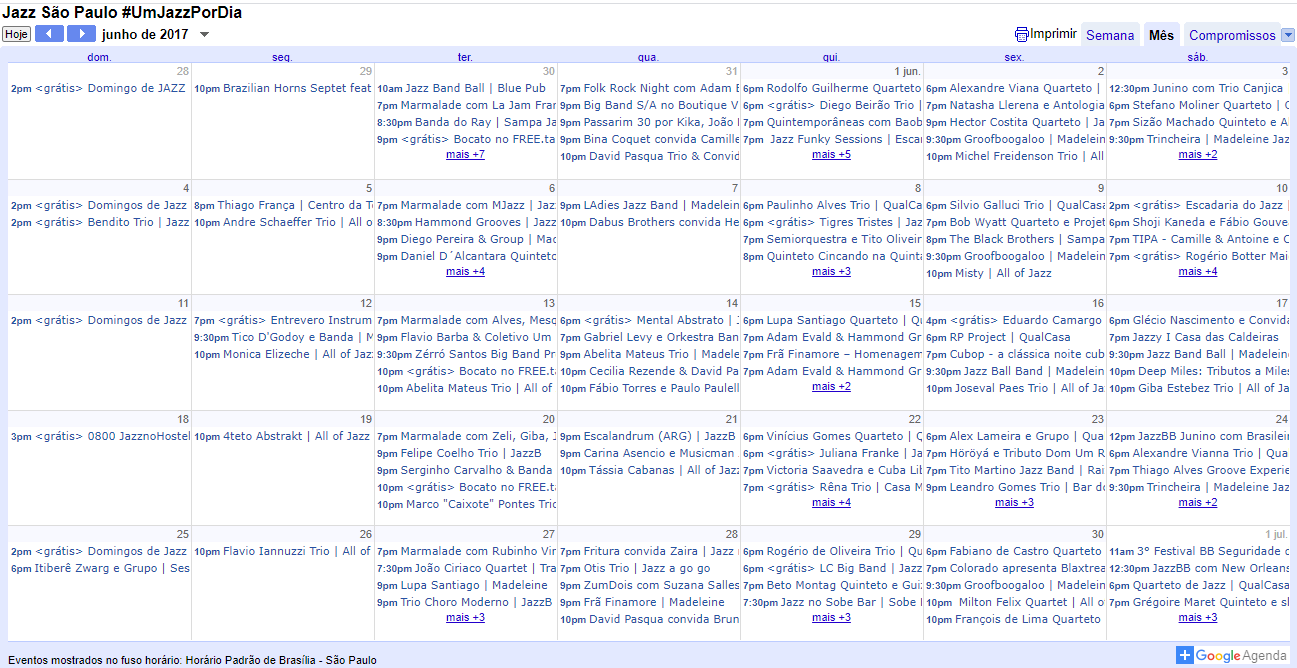This screenshot has width=1297, height=668.
Task: Expand 'mais +2' on June 15
Action: click(x=831, y=387)
